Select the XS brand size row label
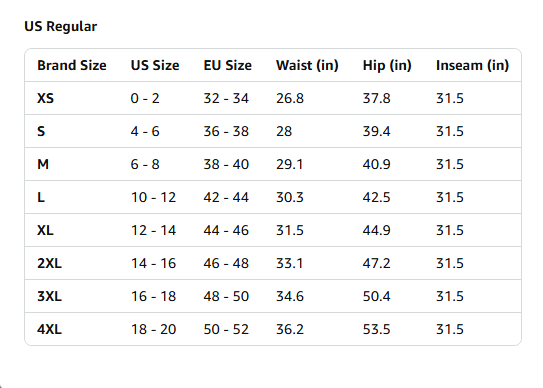 tap(45, 98)
